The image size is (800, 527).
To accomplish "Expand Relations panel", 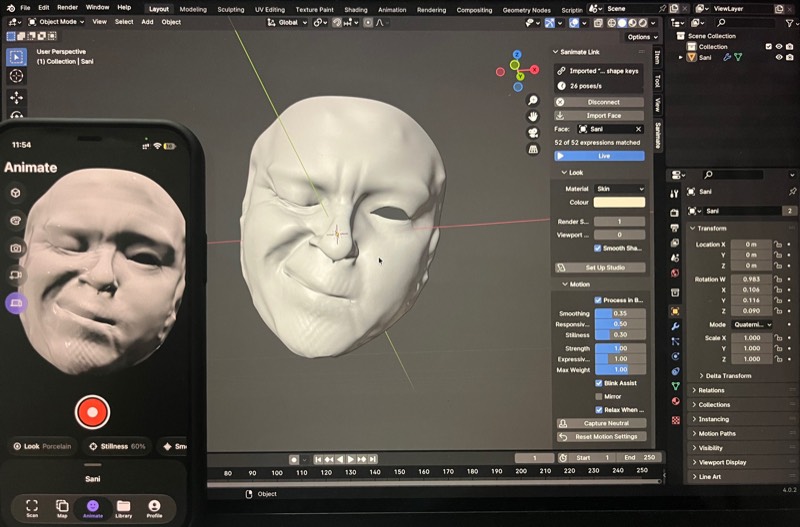I will tap(708, 390).
